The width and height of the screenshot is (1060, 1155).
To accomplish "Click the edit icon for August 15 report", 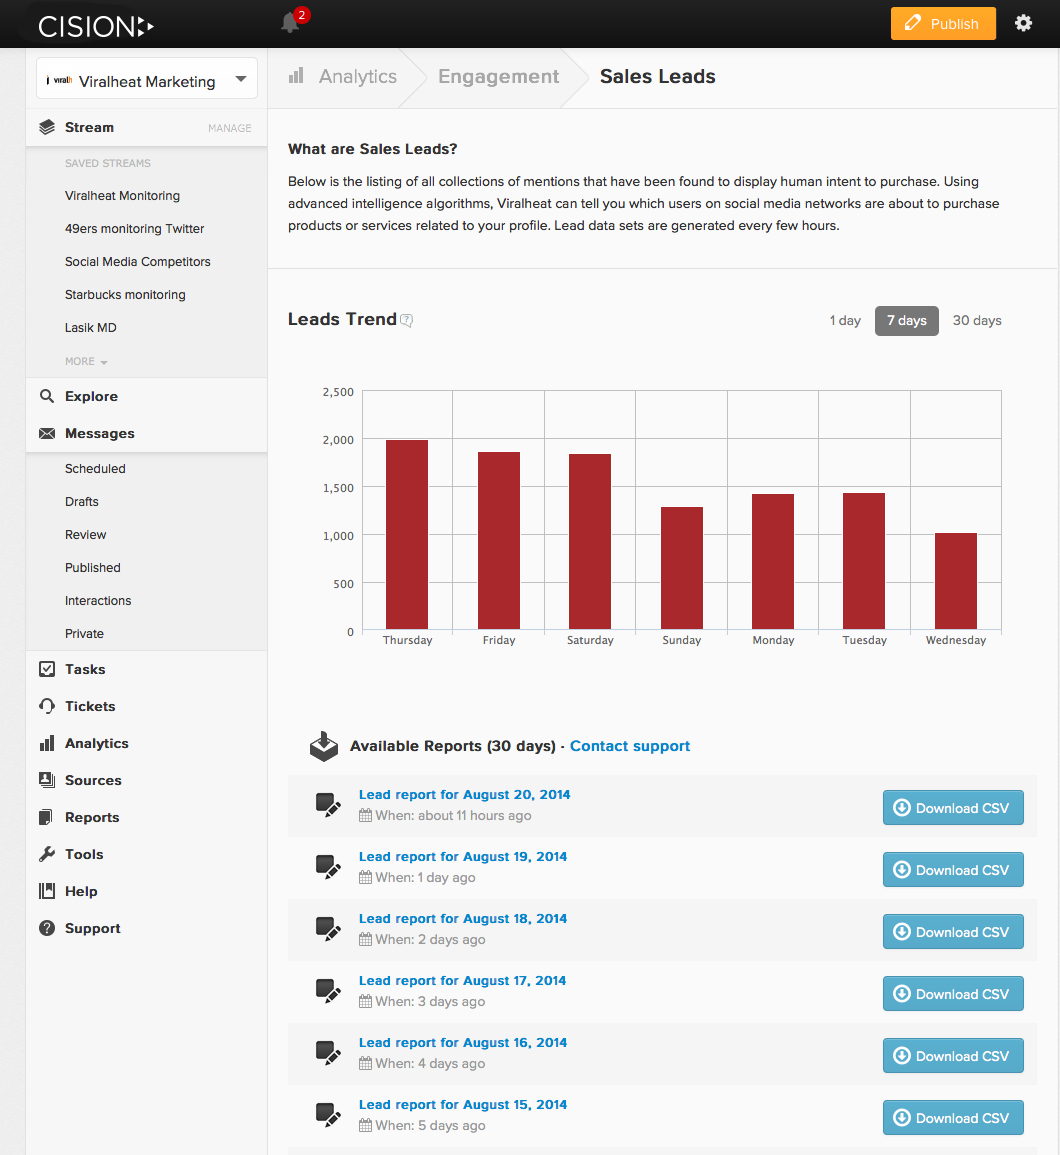I will coord(328,1114).
